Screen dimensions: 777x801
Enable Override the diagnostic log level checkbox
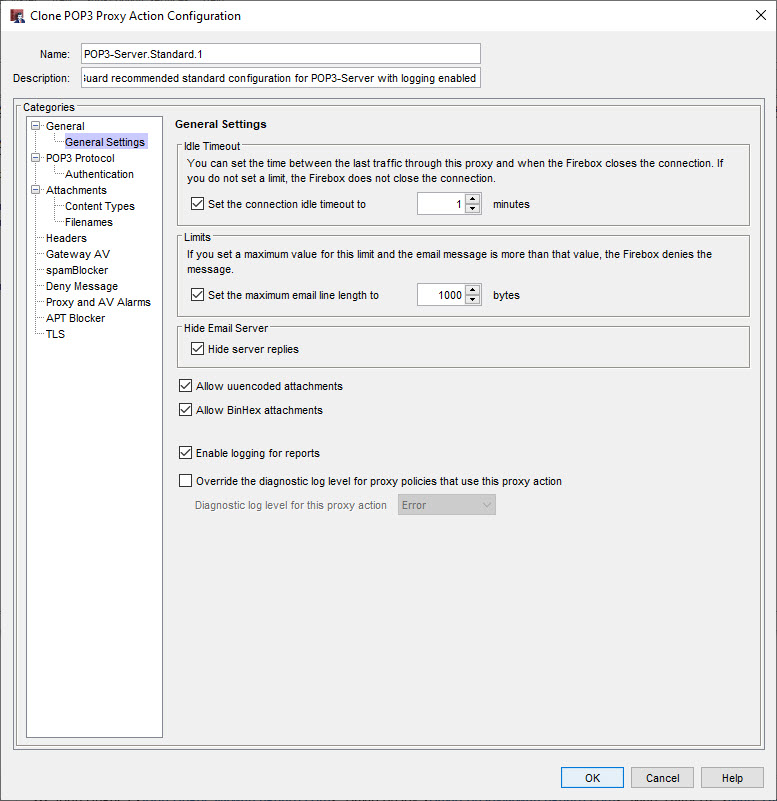[x=185, y=481]
